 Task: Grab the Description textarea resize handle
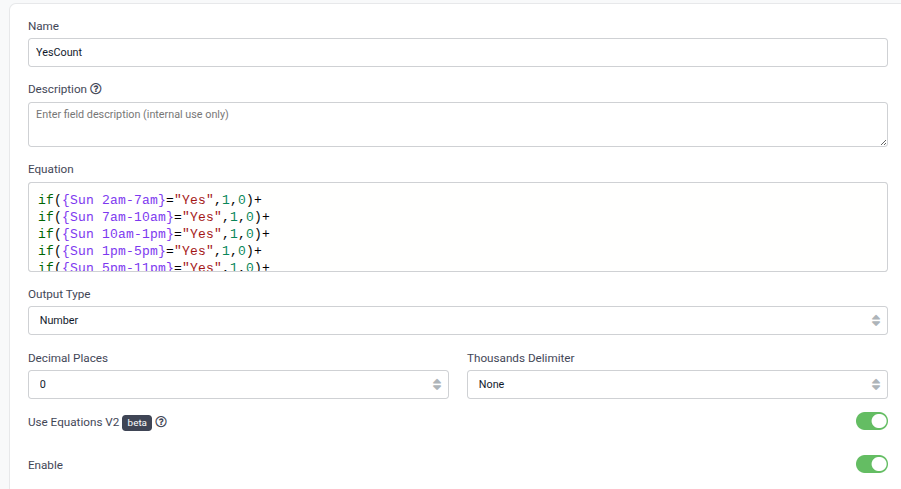pos(883,142)
